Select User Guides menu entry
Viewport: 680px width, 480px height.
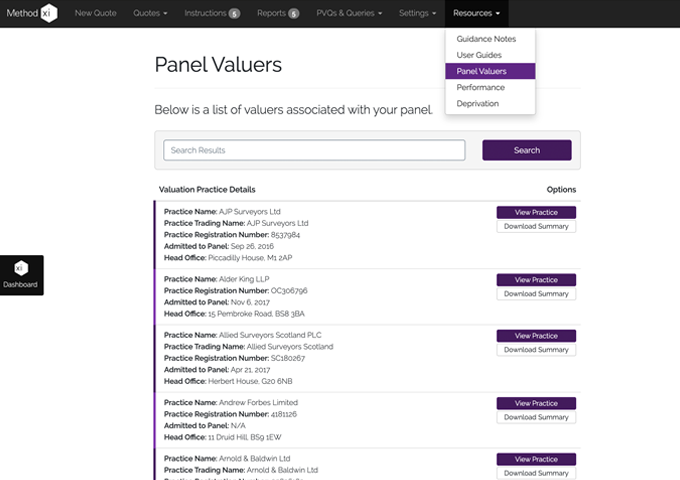(x=479, y=55)
